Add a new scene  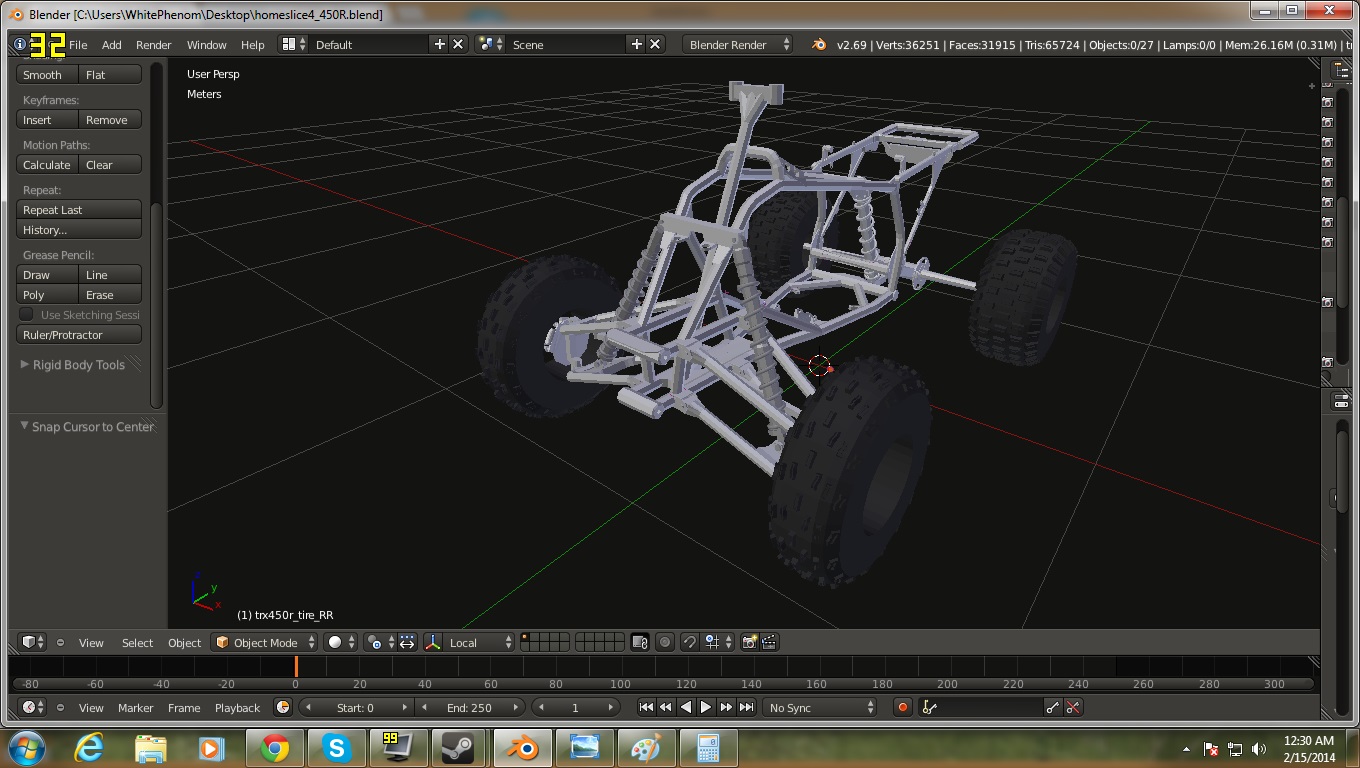click(636, 44)
